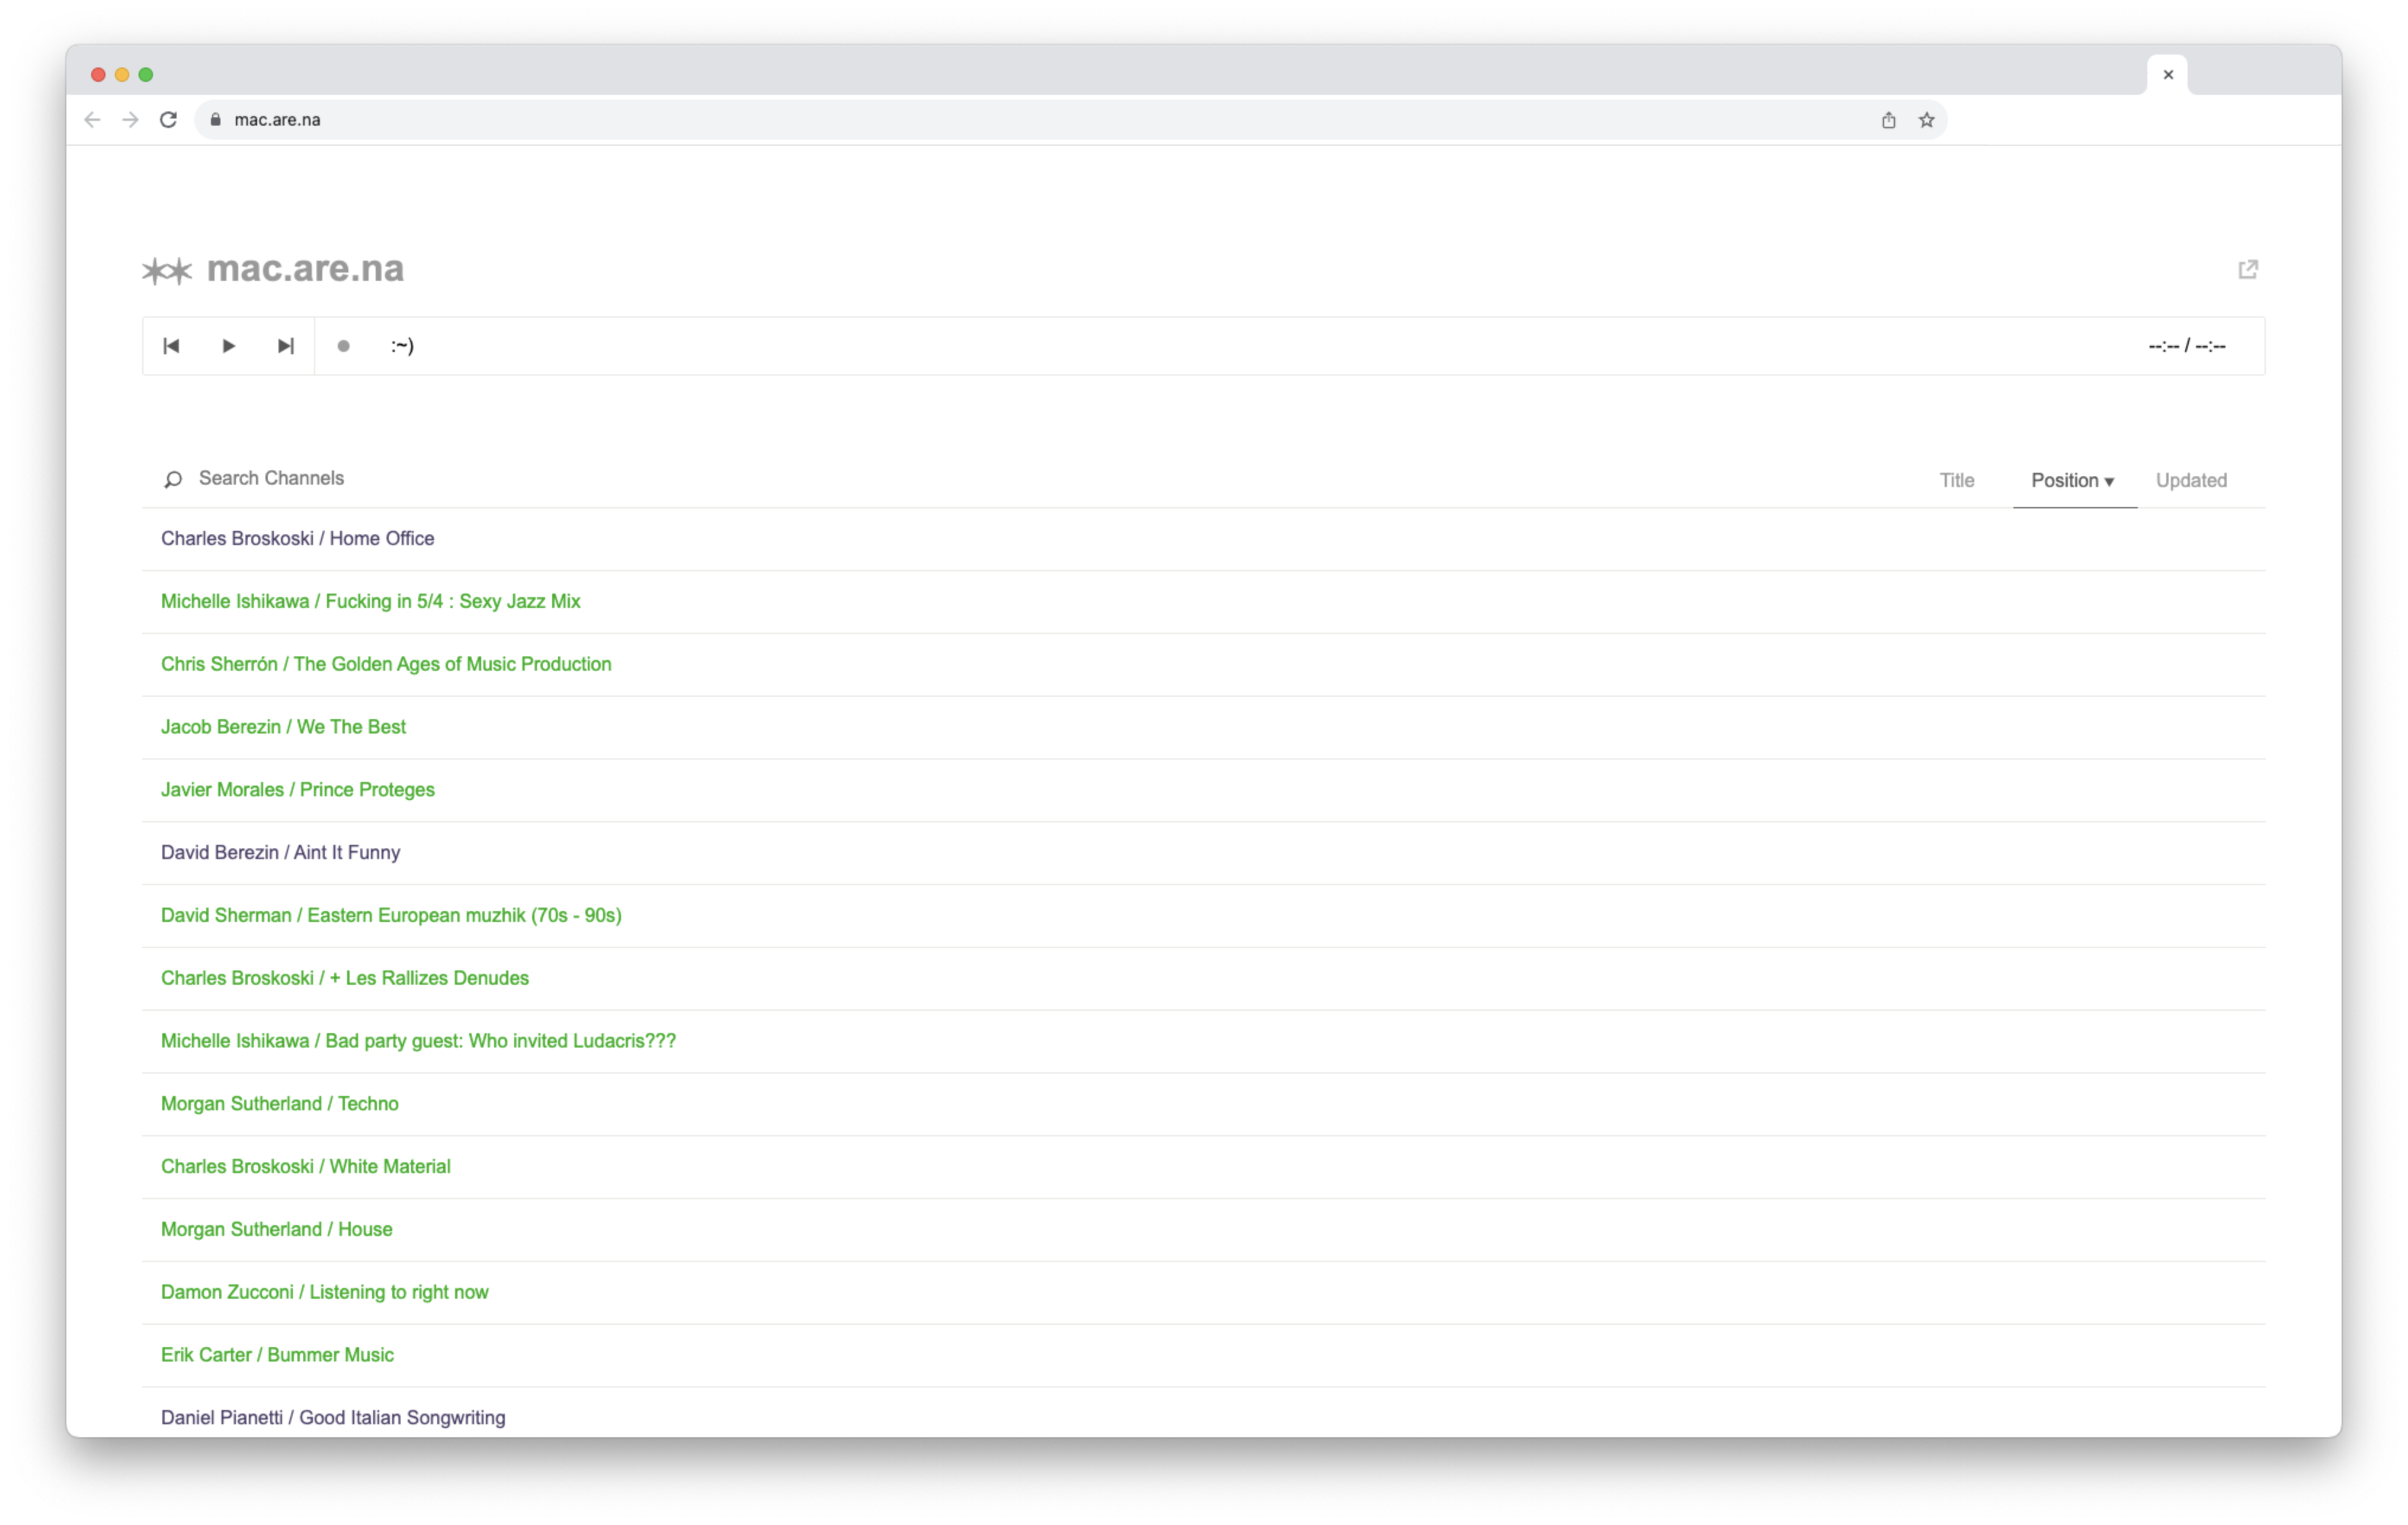Open external link icon at top right
2408x1525 pixels.
[x=2247, y=269]
